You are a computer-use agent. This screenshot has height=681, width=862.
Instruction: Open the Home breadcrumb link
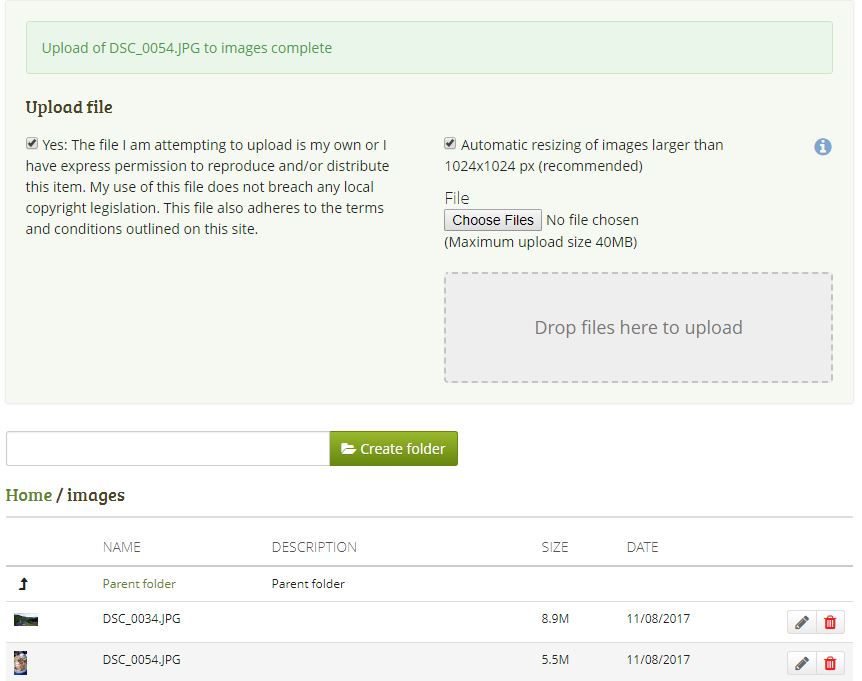(29, 495)
